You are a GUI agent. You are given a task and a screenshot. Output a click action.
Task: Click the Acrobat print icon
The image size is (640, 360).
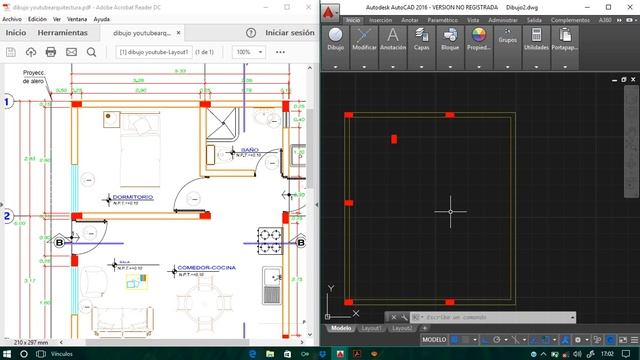point(51,52)
